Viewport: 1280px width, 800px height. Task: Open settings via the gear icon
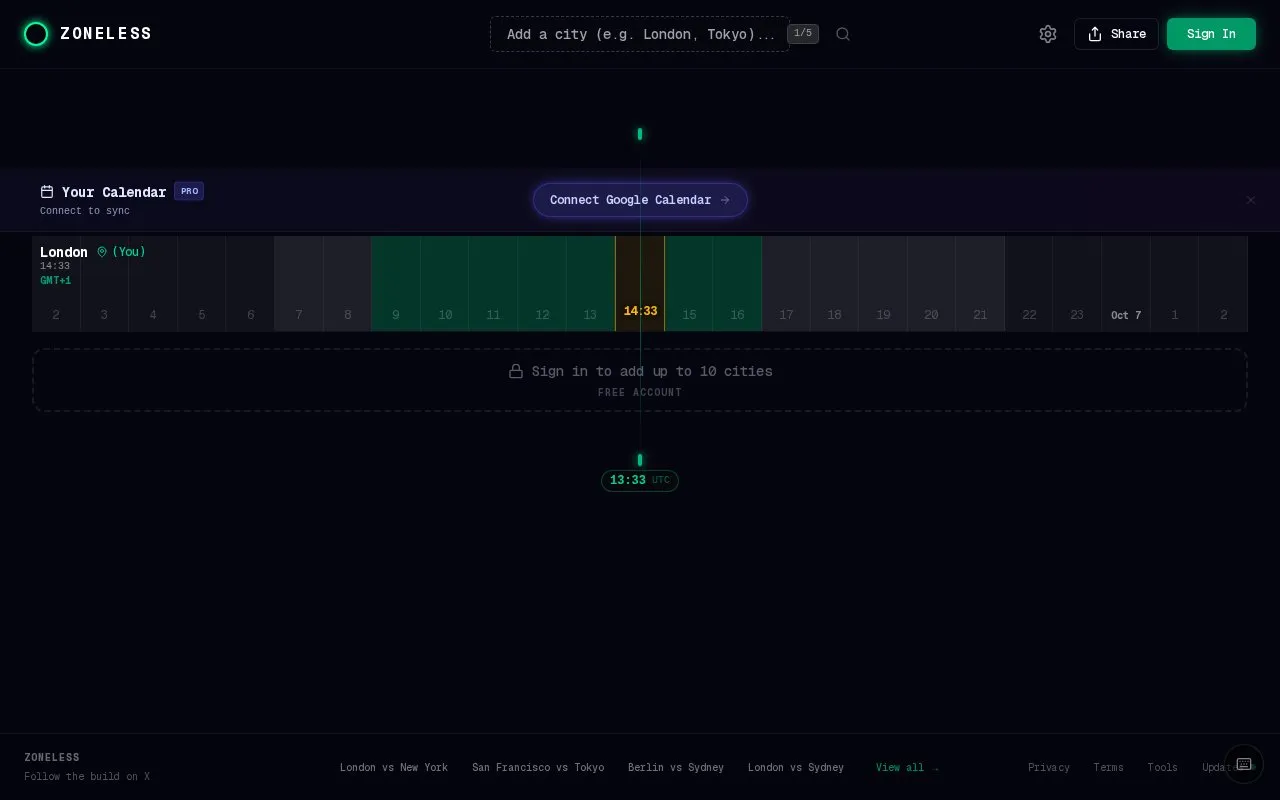click(x=1048, y=34)
